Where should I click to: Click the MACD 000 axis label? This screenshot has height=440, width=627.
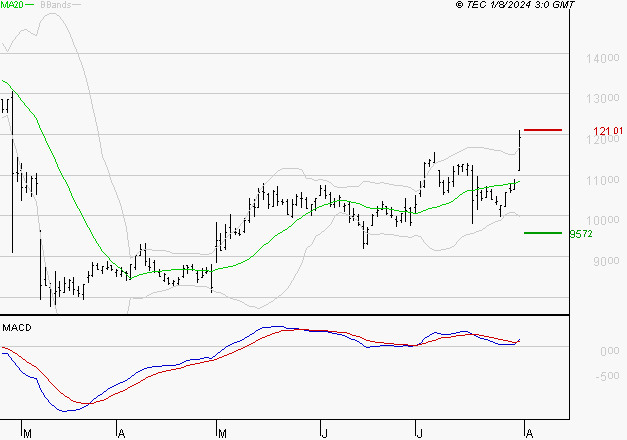610,351
